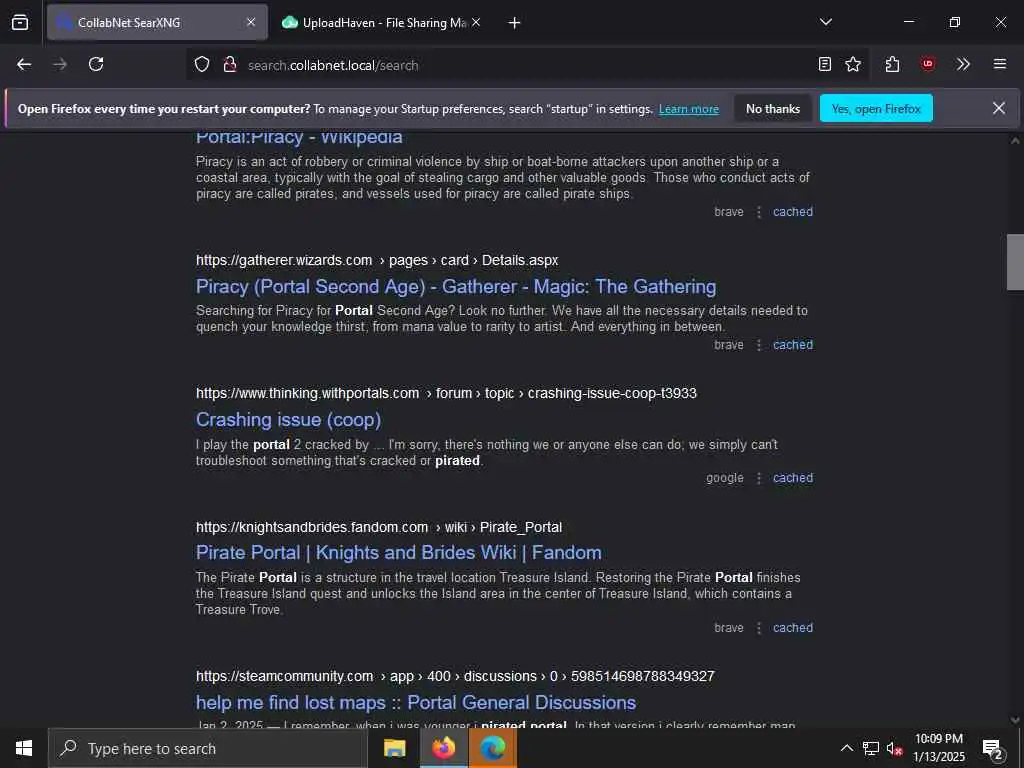Switch to CollabNet SearXNG tab

click(x=157, y=22)
